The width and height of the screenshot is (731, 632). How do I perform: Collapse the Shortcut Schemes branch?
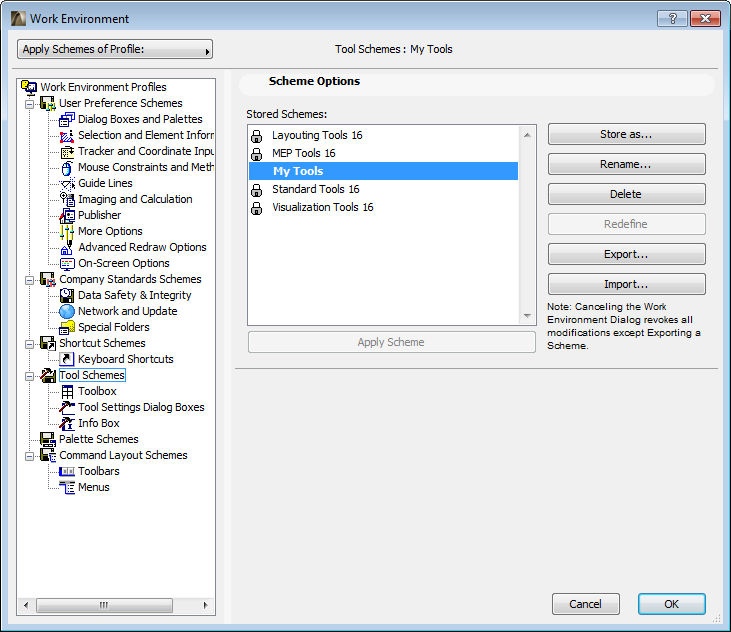[x=29, y=344]
